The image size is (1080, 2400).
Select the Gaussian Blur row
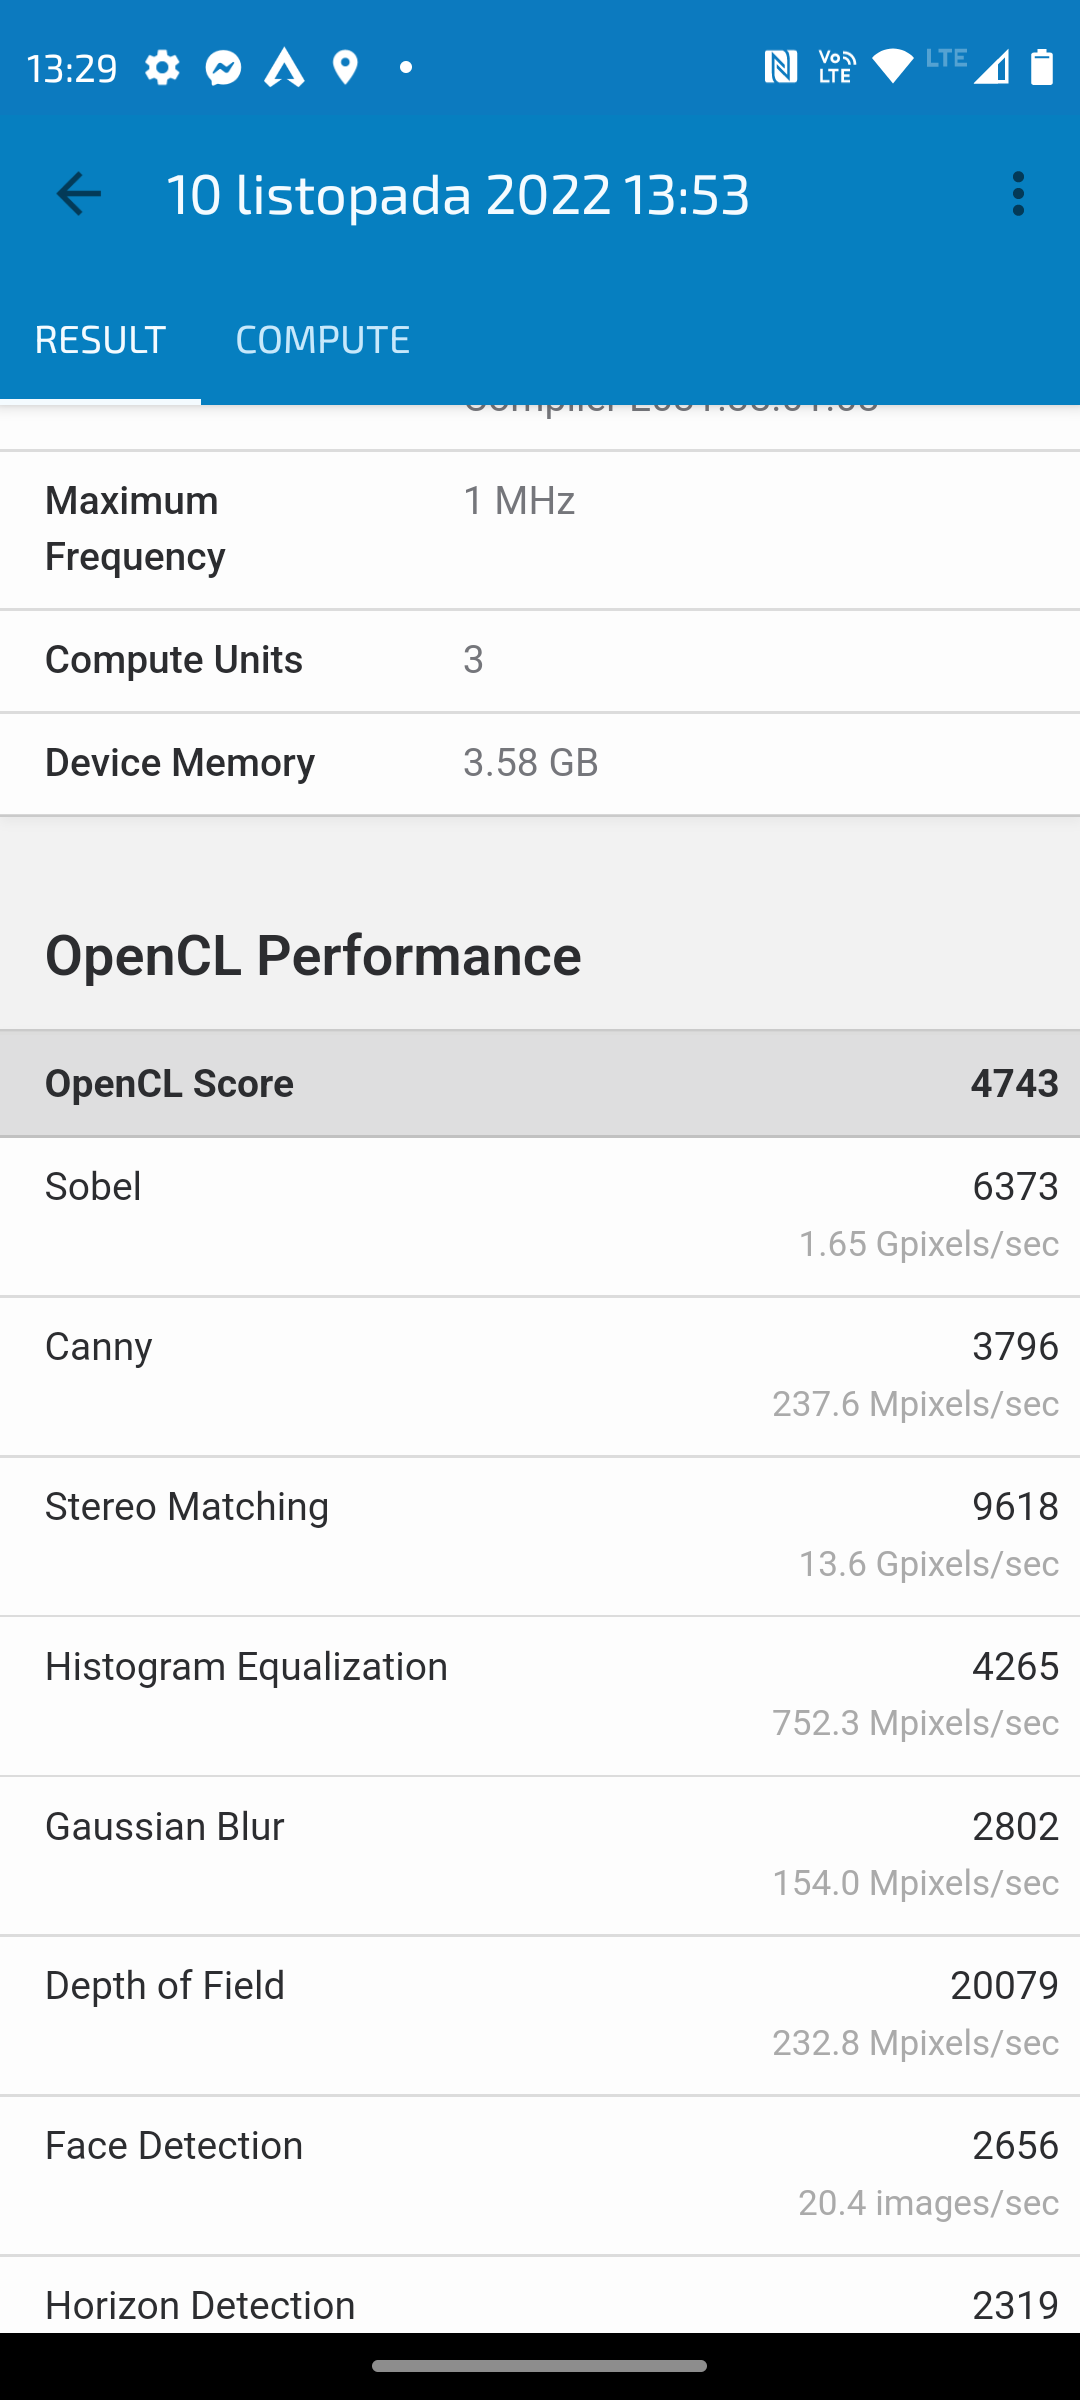tap(540, 1856)
